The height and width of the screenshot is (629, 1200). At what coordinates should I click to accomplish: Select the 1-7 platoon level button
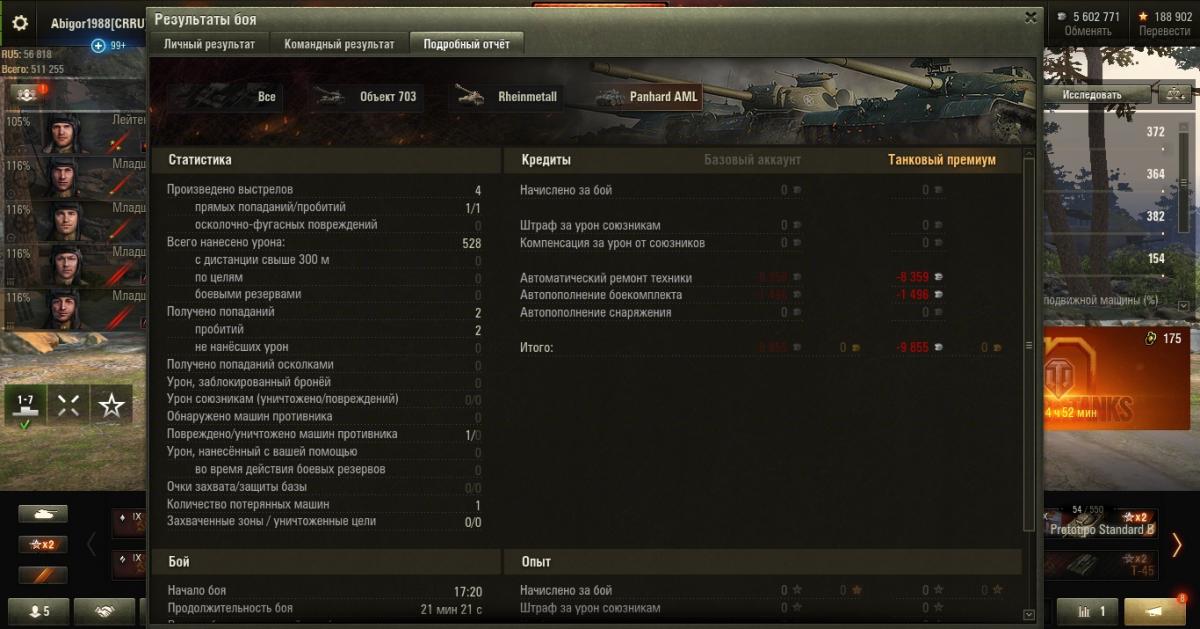click(x=24, y=405)
